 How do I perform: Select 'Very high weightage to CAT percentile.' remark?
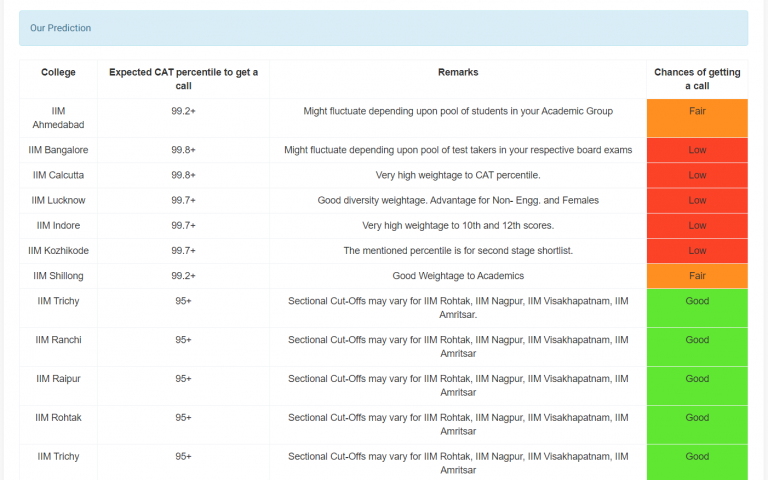point(458,175)
